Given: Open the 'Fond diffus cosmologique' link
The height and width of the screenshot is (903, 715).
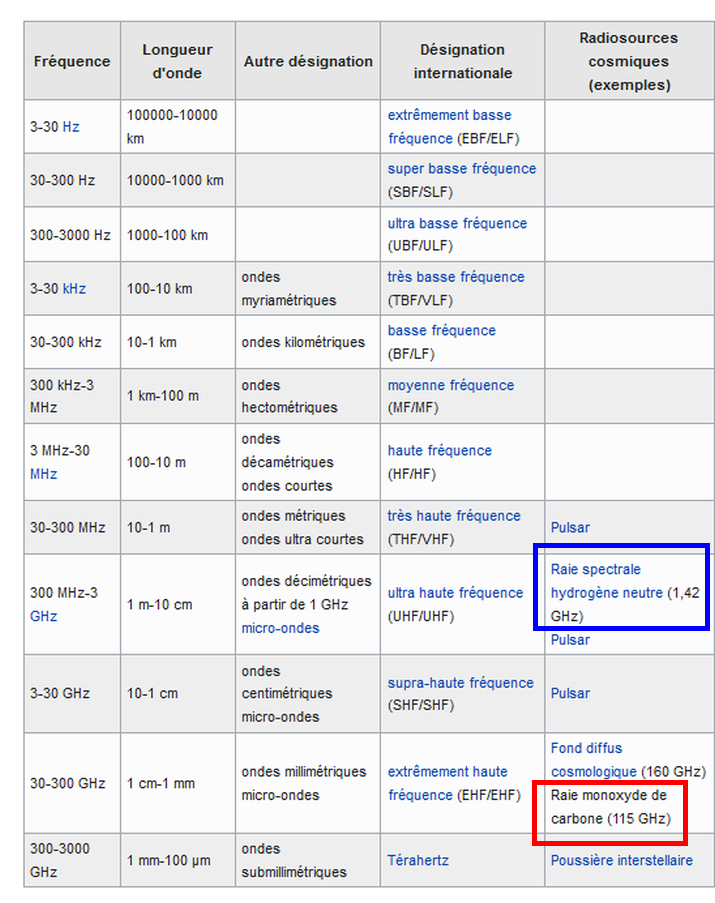Looking at the screenshot, I should coord(594,760).
